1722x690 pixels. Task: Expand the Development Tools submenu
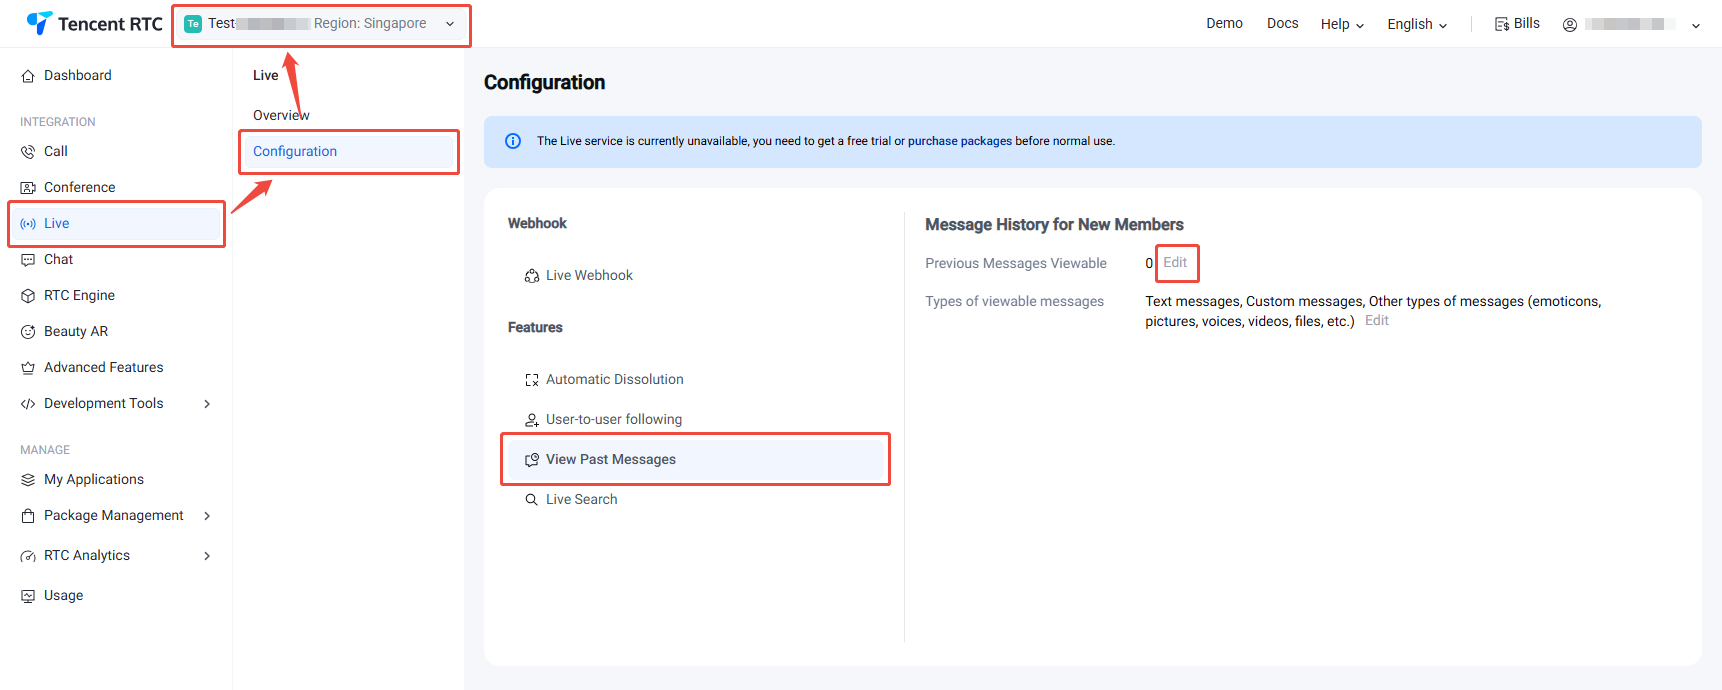(x=207, y=404)
